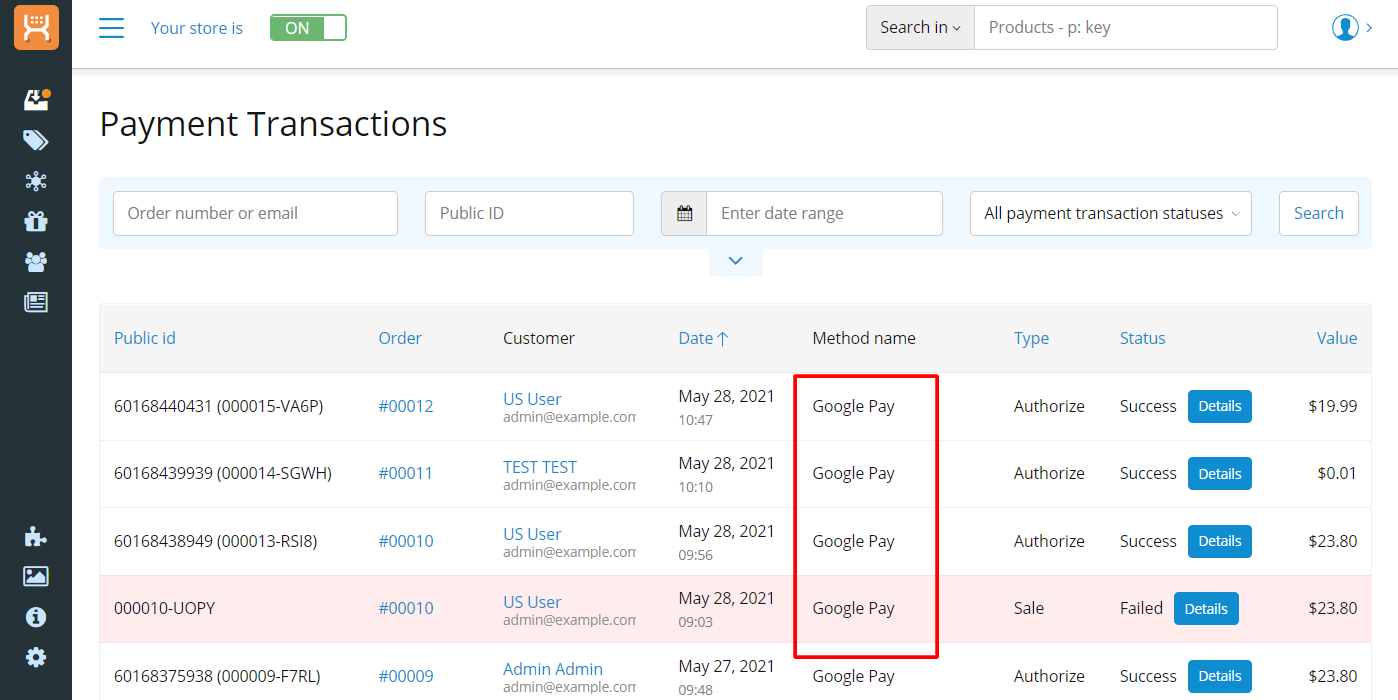This screenshot has height=700, width=1398.
Task: Click the Order number or email field
Action: tap(255, 213)
